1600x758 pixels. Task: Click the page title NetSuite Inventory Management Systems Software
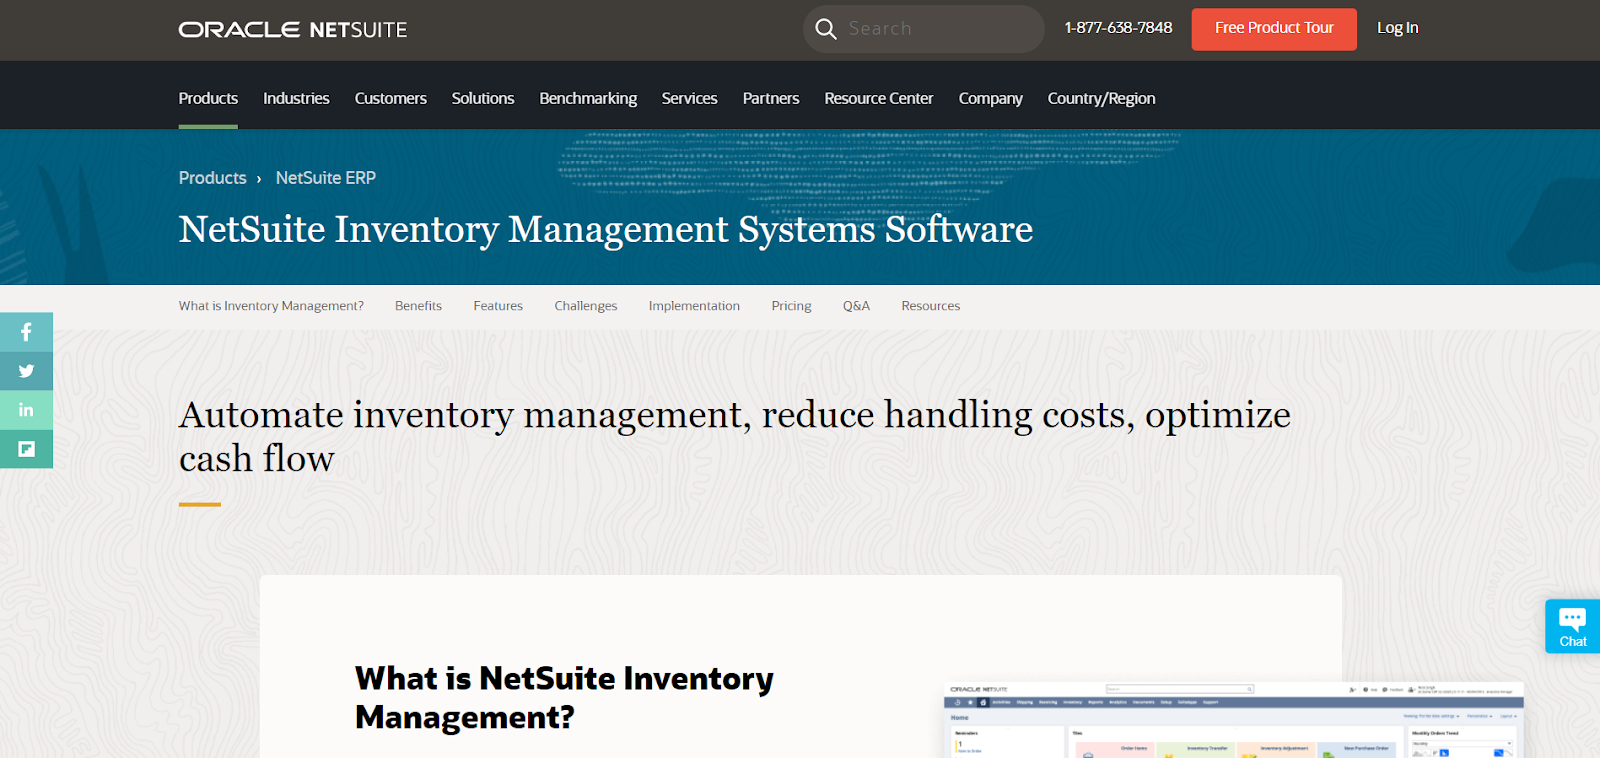point(606,229)
